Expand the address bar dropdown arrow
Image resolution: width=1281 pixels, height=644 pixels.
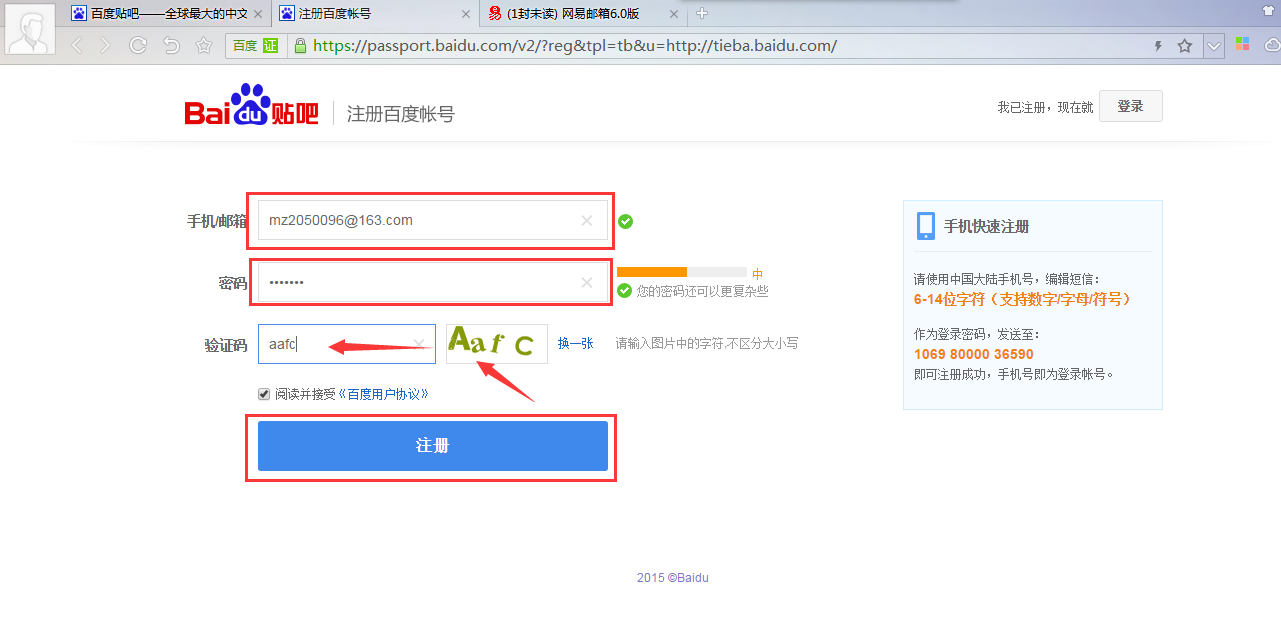click(1214, 46)
